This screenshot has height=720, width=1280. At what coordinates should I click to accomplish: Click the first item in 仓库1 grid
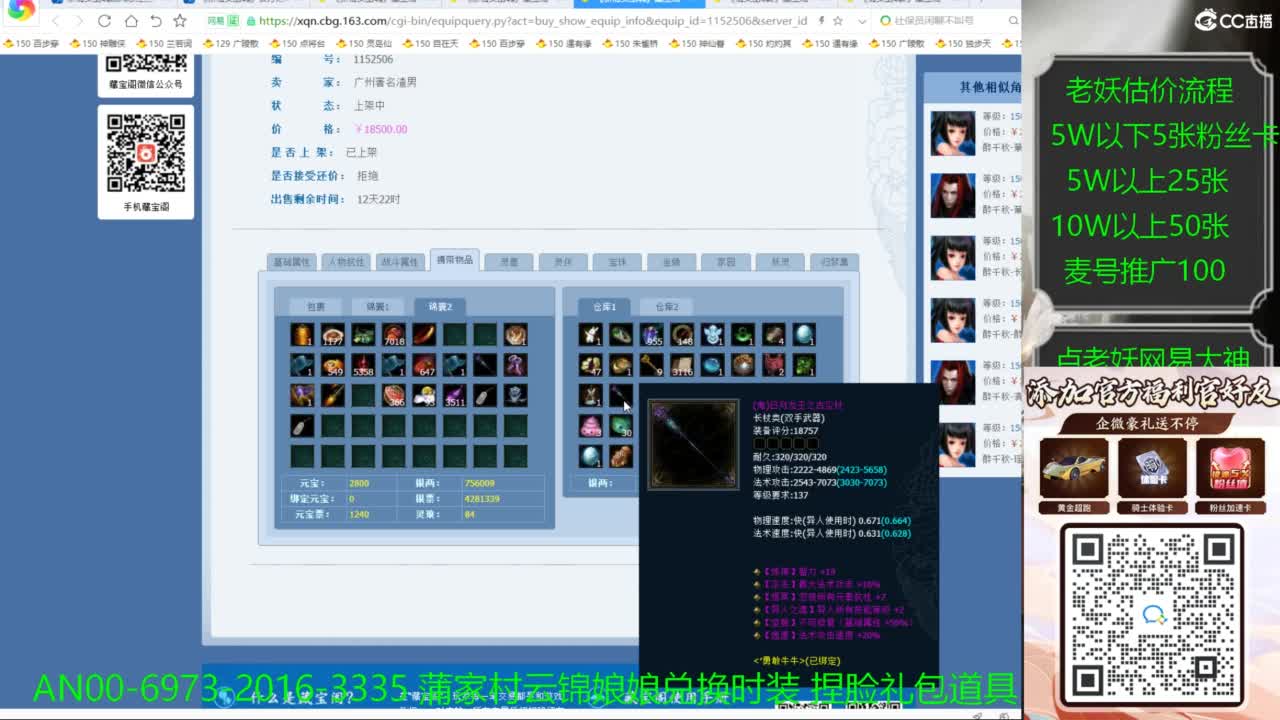[590, 335]
